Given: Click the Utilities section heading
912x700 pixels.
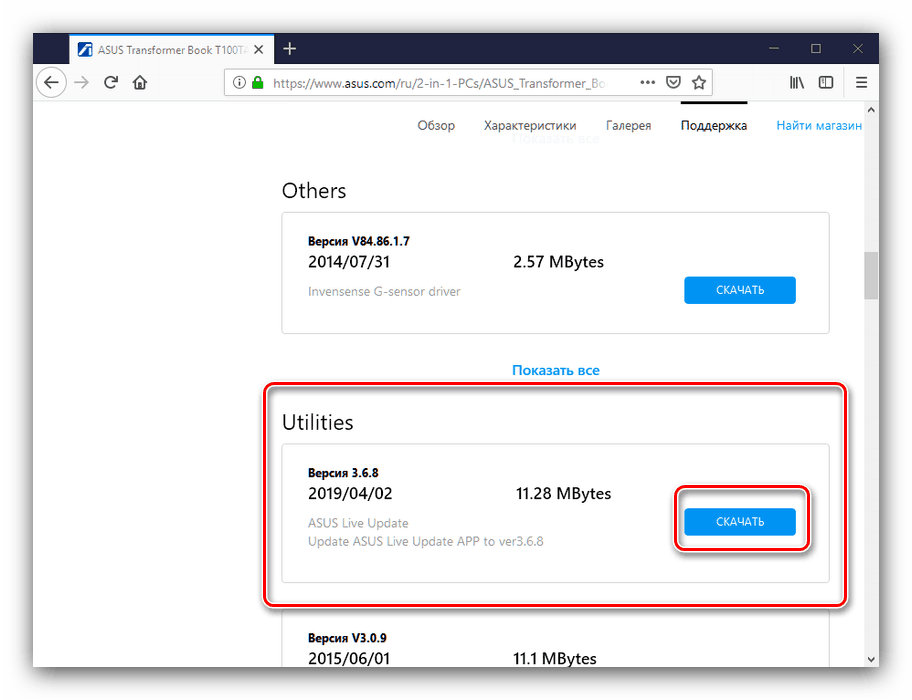Looking at the screenshot, I should click(317, 422).
